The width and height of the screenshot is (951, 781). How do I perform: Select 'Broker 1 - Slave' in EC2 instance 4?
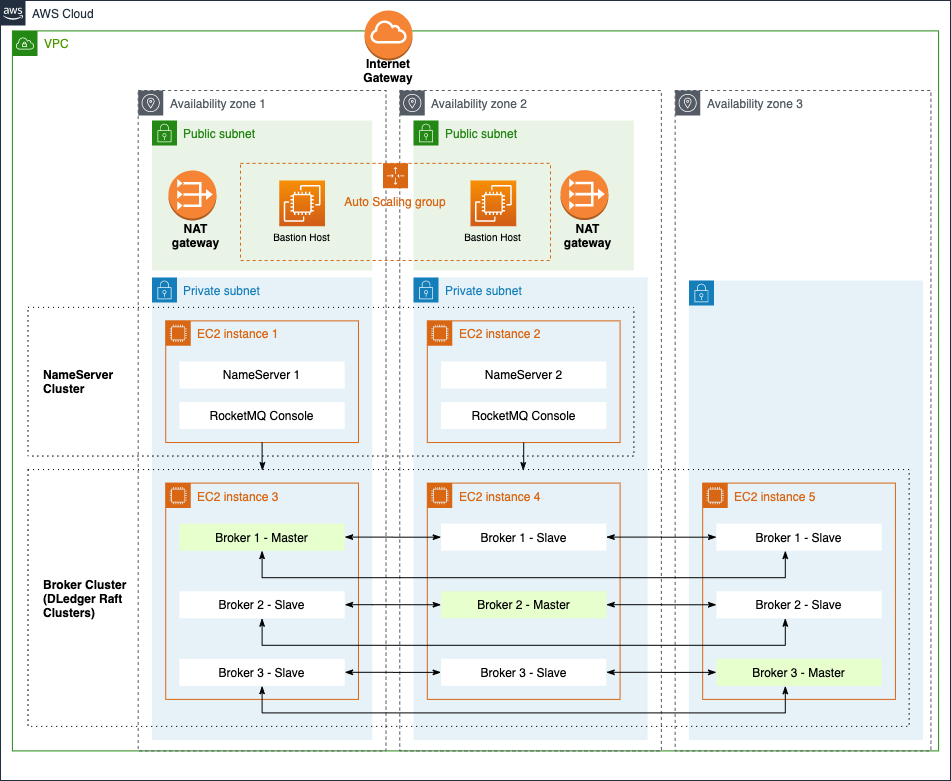click(523, 538)
